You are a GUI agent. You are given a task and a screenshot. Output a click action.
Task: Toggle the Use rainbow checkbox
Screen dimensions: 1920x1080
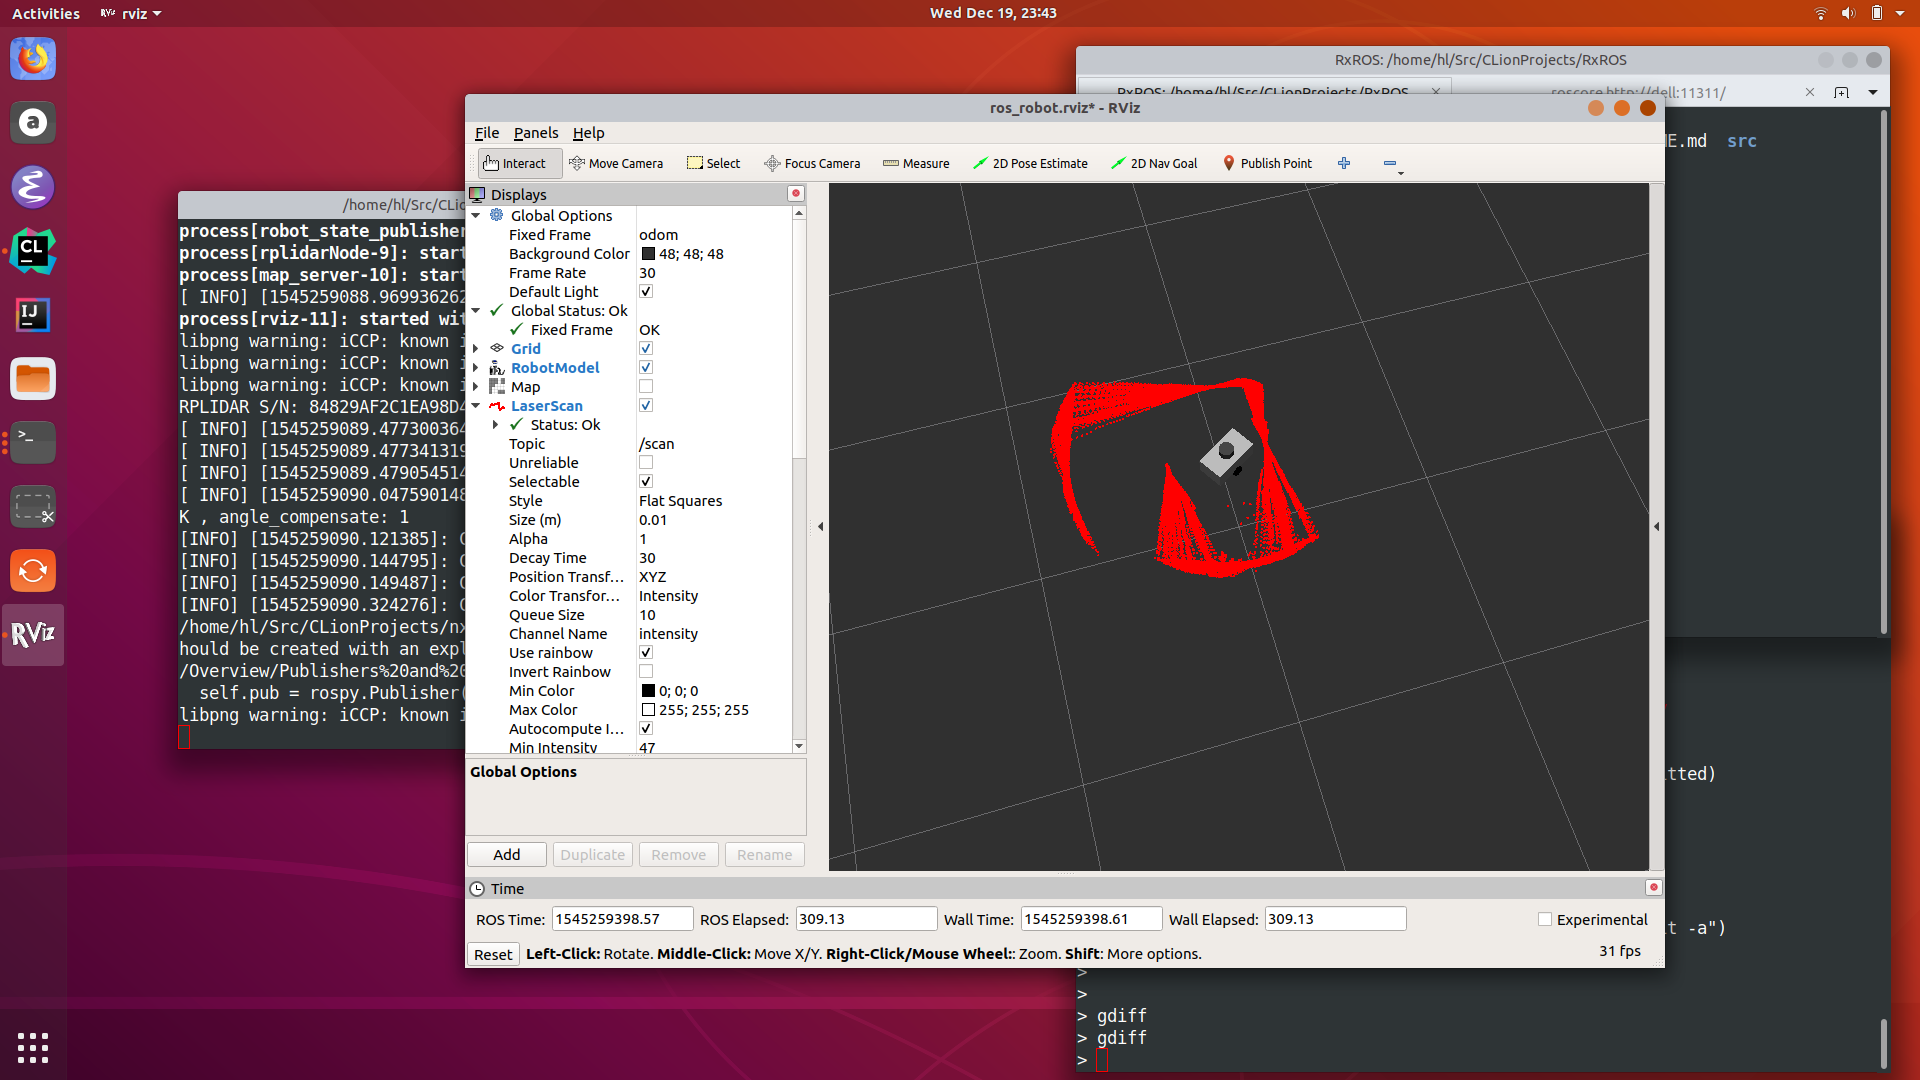(x=646, y=653)
